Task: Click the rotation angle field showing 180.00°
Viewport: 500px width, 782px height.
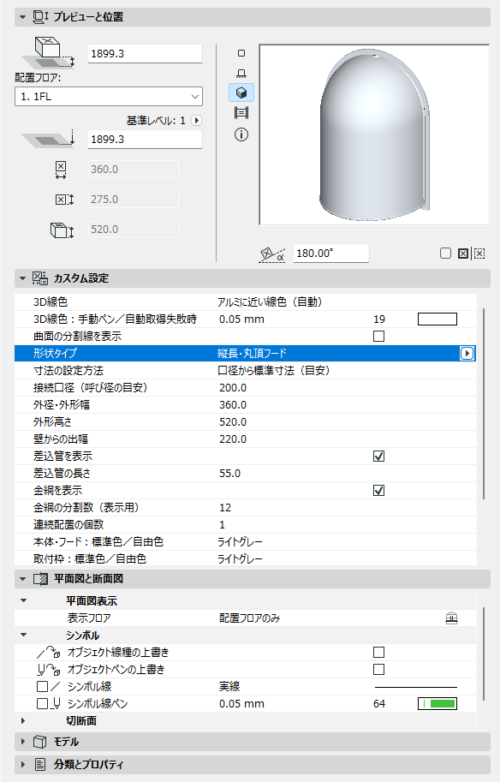Action: (331, 253)
